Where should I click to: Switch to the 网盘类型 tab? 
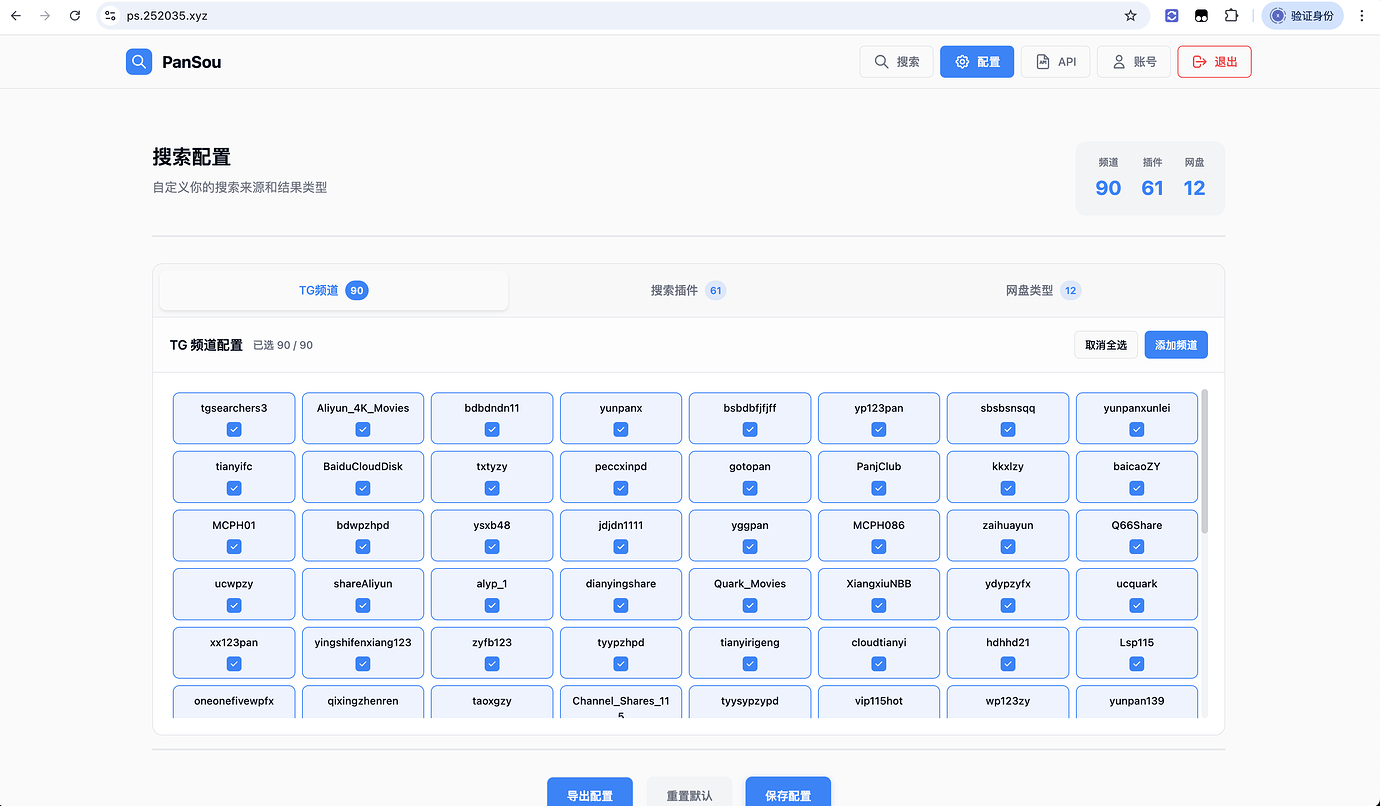click(x=1043, y=291)
